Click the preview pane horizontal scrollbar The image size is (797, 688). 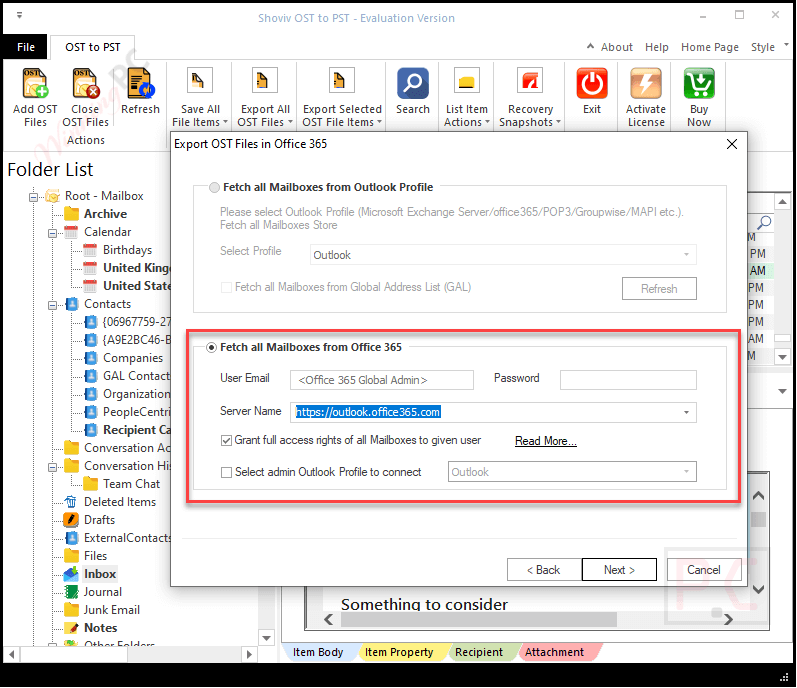coord(478,619)
